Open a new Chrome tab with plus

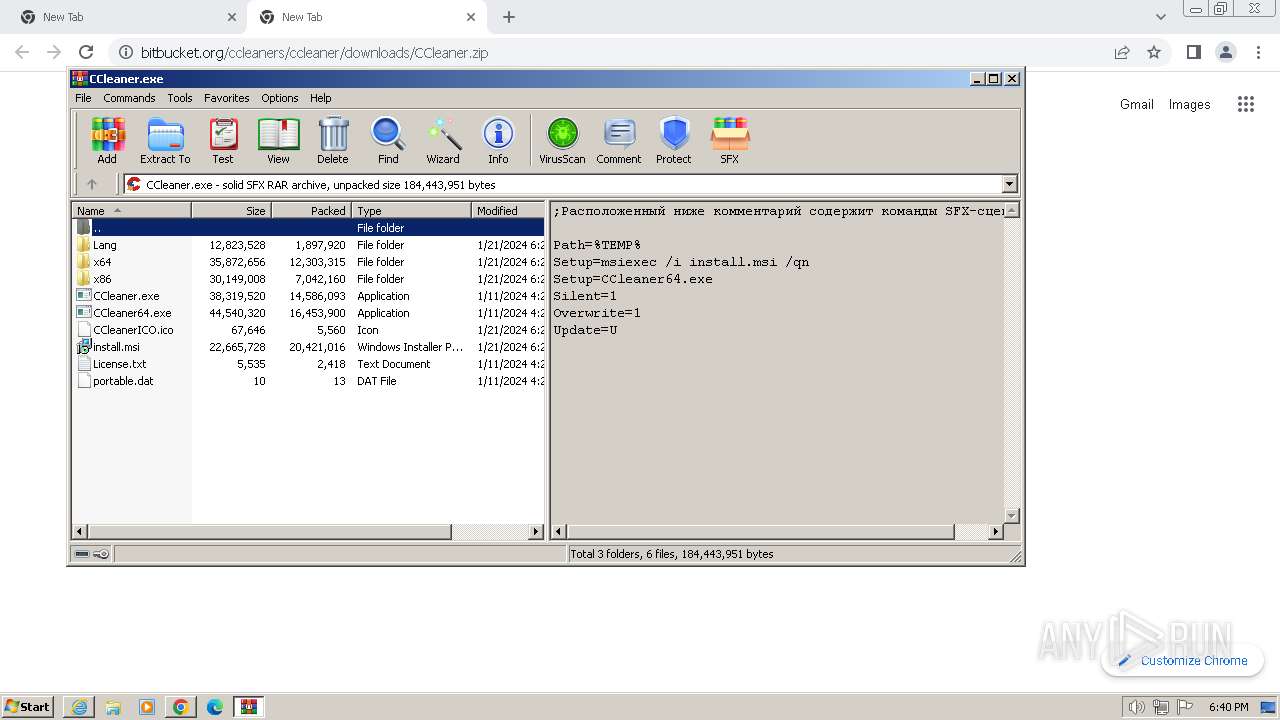509,17
